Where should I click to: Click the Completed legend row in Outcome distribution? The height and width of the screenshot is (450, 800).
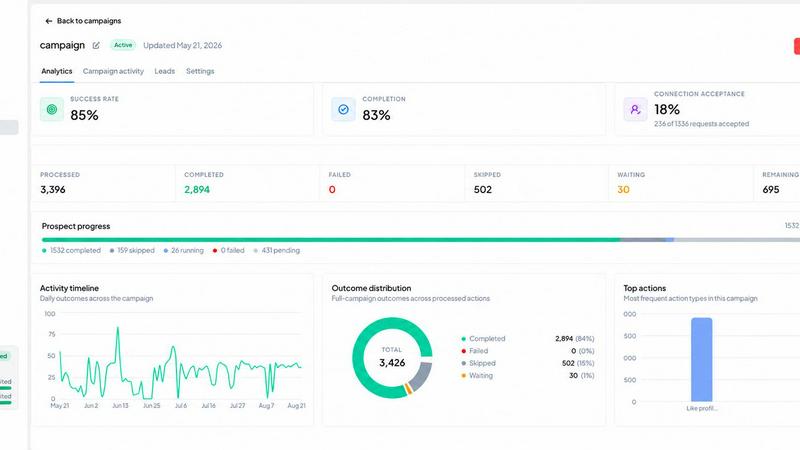[x=528, y=339]
